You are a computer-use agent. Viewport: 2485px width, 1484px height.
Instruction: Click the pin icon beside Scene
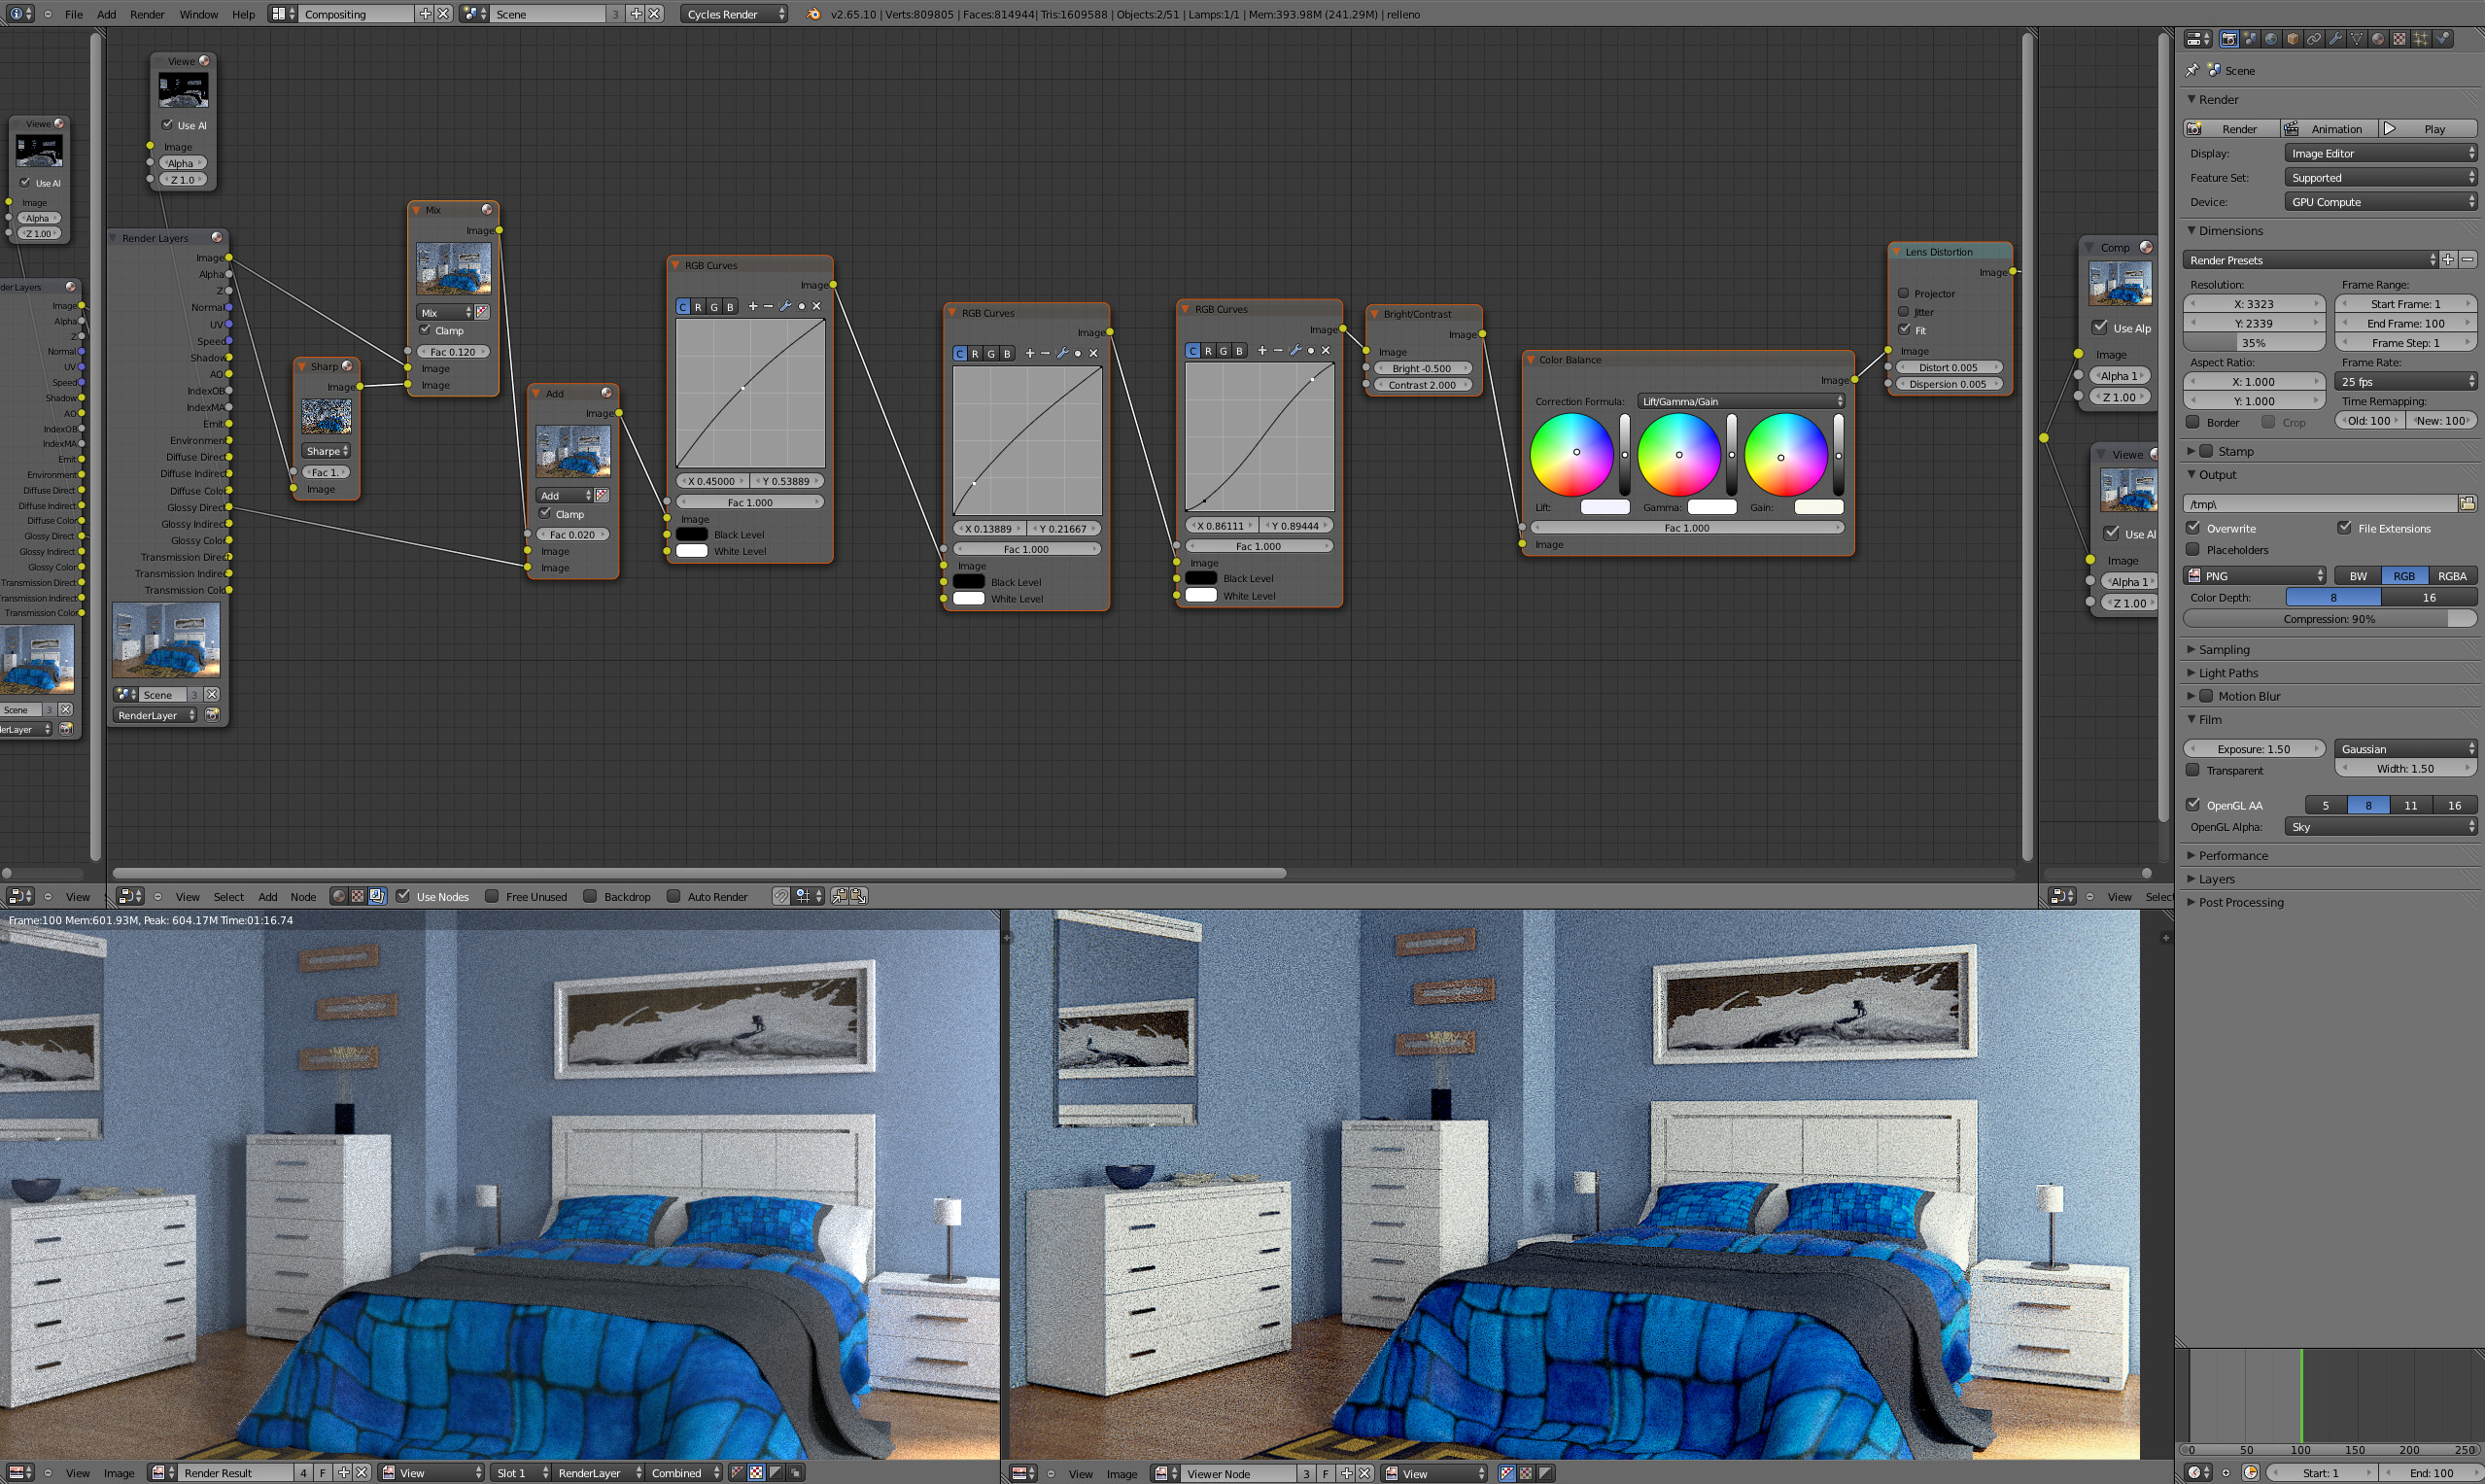(2192, 70)
